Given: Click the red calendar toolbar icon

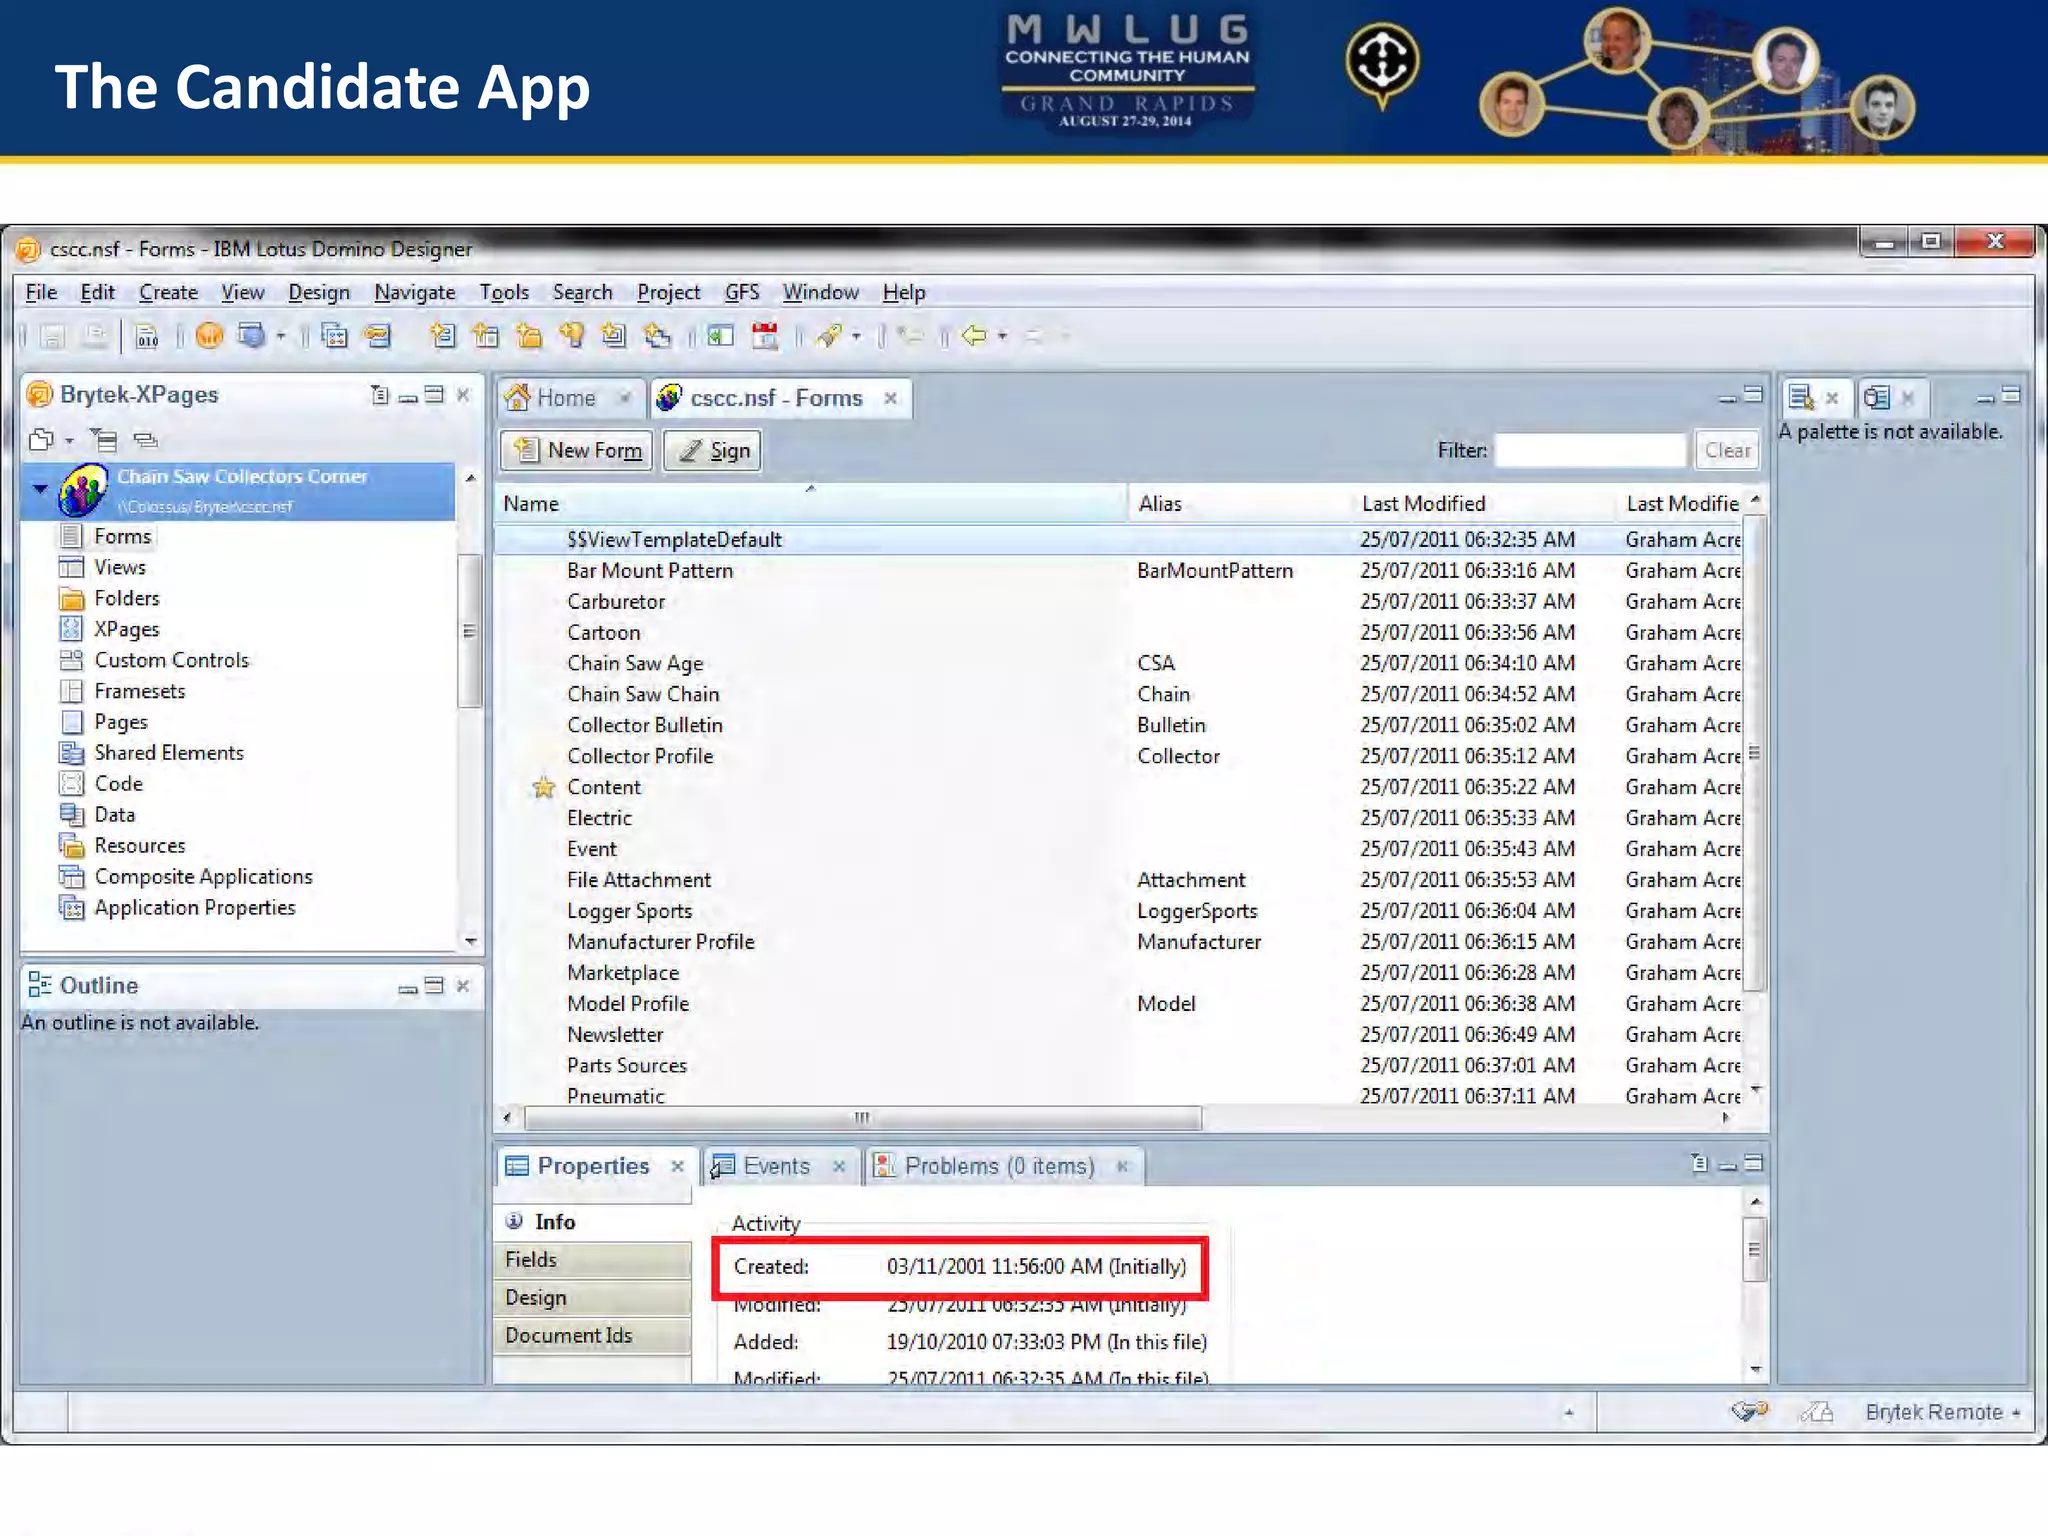Looking at the screenshot, I should click(765, 336).
